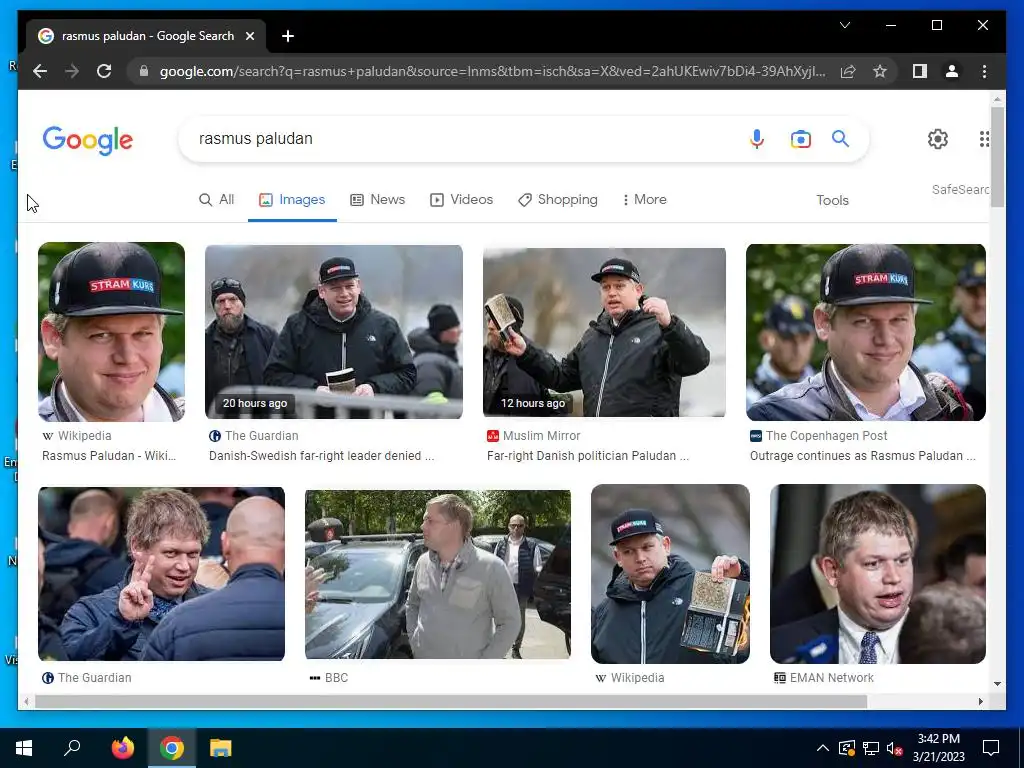Viewport: 1024px width, 768px height.
Task: Close the rasmus paludan Google Search tab
Action: (x=249, y=36)
